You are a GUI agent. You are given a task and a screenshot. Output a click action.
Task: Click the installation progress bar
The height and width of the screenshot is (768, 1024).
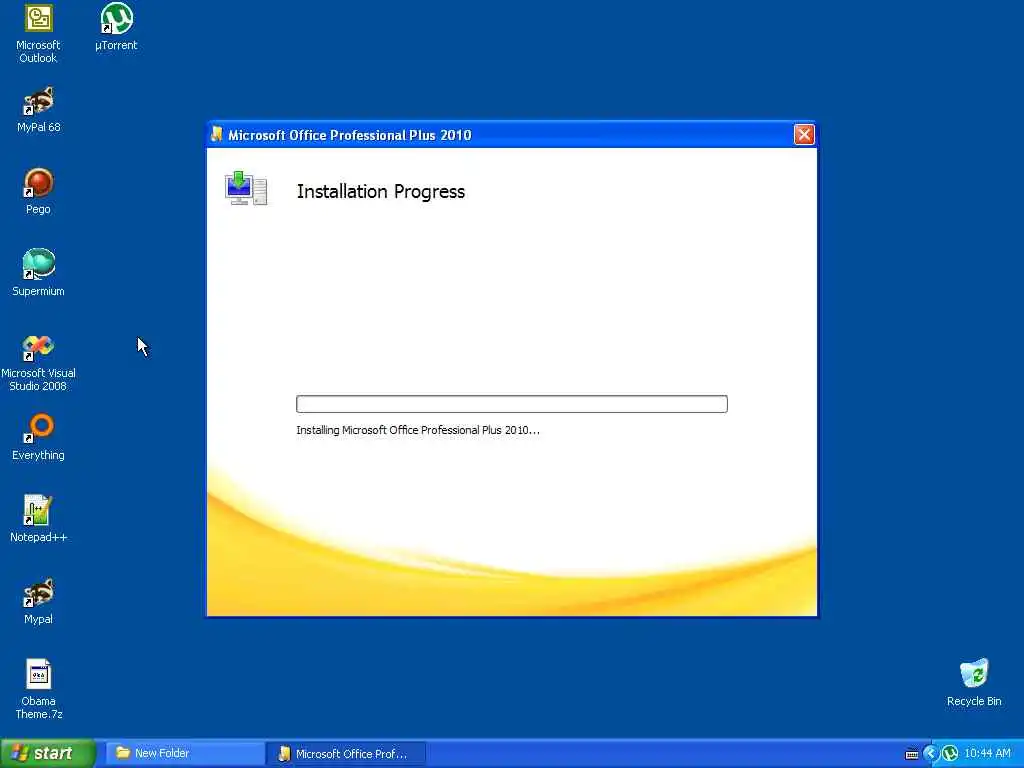tap(511, 404)
